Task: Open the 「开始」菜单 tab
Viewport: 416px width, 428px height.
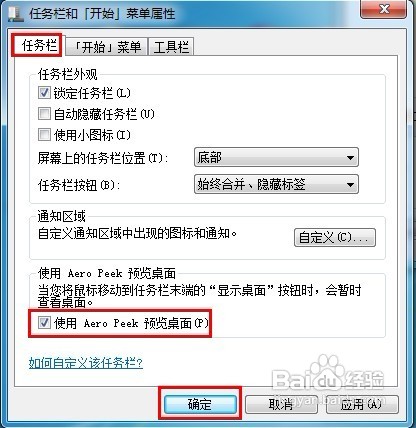Action: 106,47
